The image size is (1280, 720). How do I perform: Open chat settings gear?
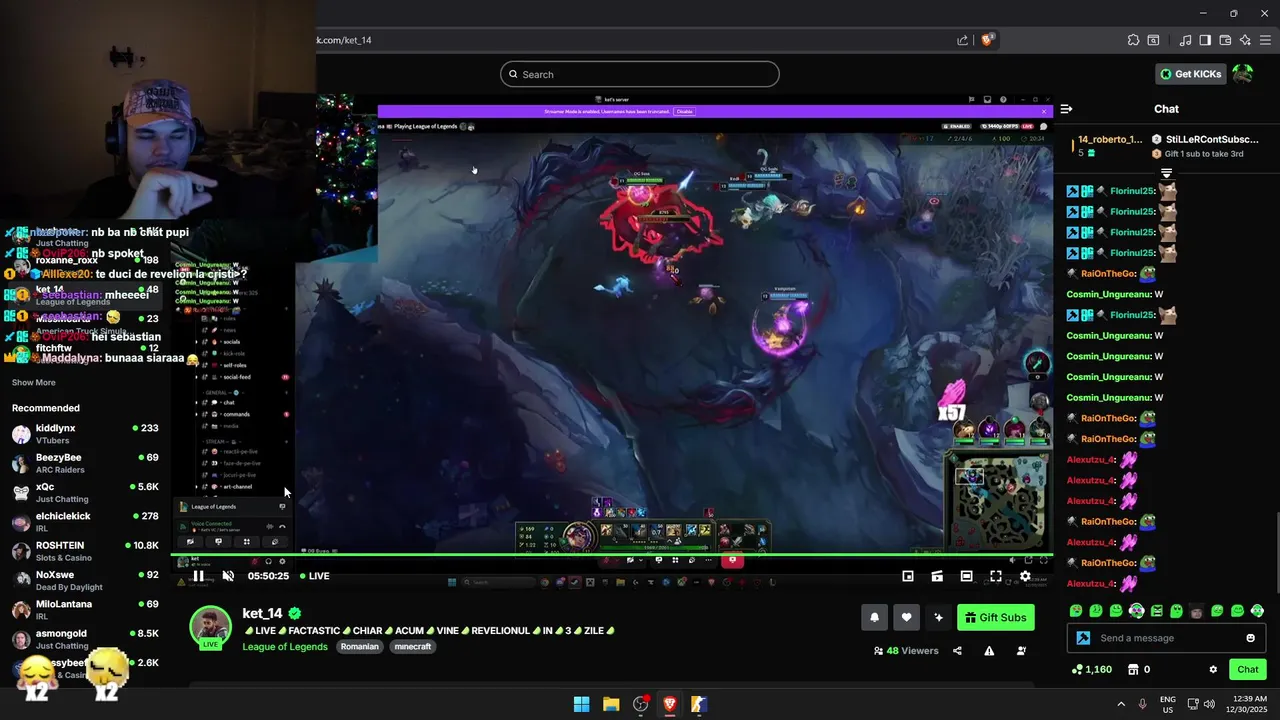click(1213, 669)
